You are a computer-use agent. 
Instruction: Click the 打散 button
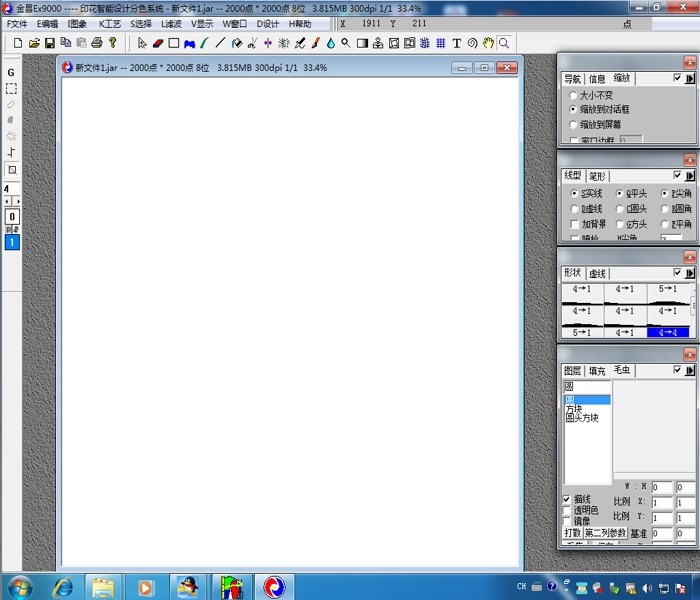[572, 533]
